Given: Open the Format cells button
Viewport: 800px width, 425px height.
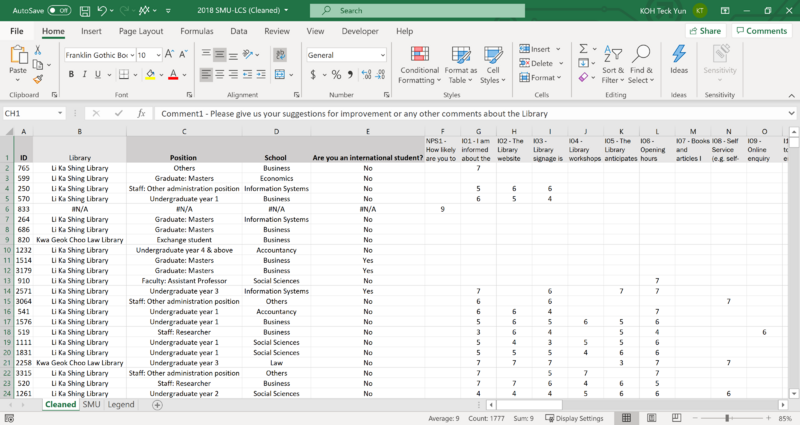Looking at the screenshot, I should [x=541, y=78].
